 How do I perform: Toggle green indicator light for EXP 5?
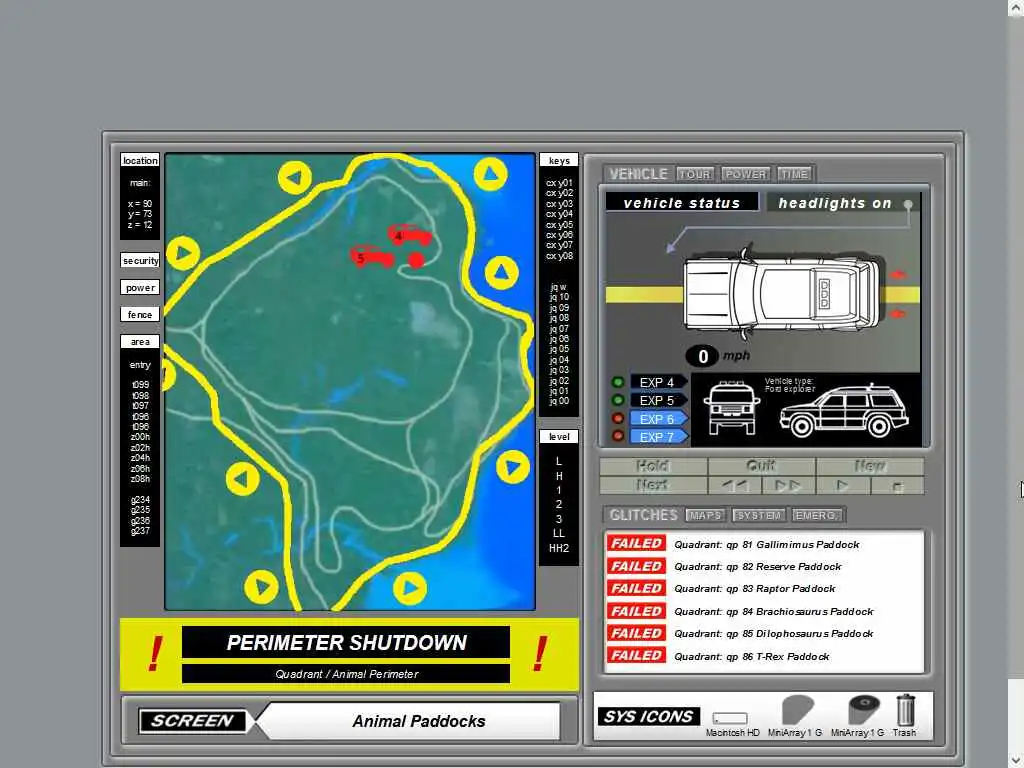(x=617, y=400)
